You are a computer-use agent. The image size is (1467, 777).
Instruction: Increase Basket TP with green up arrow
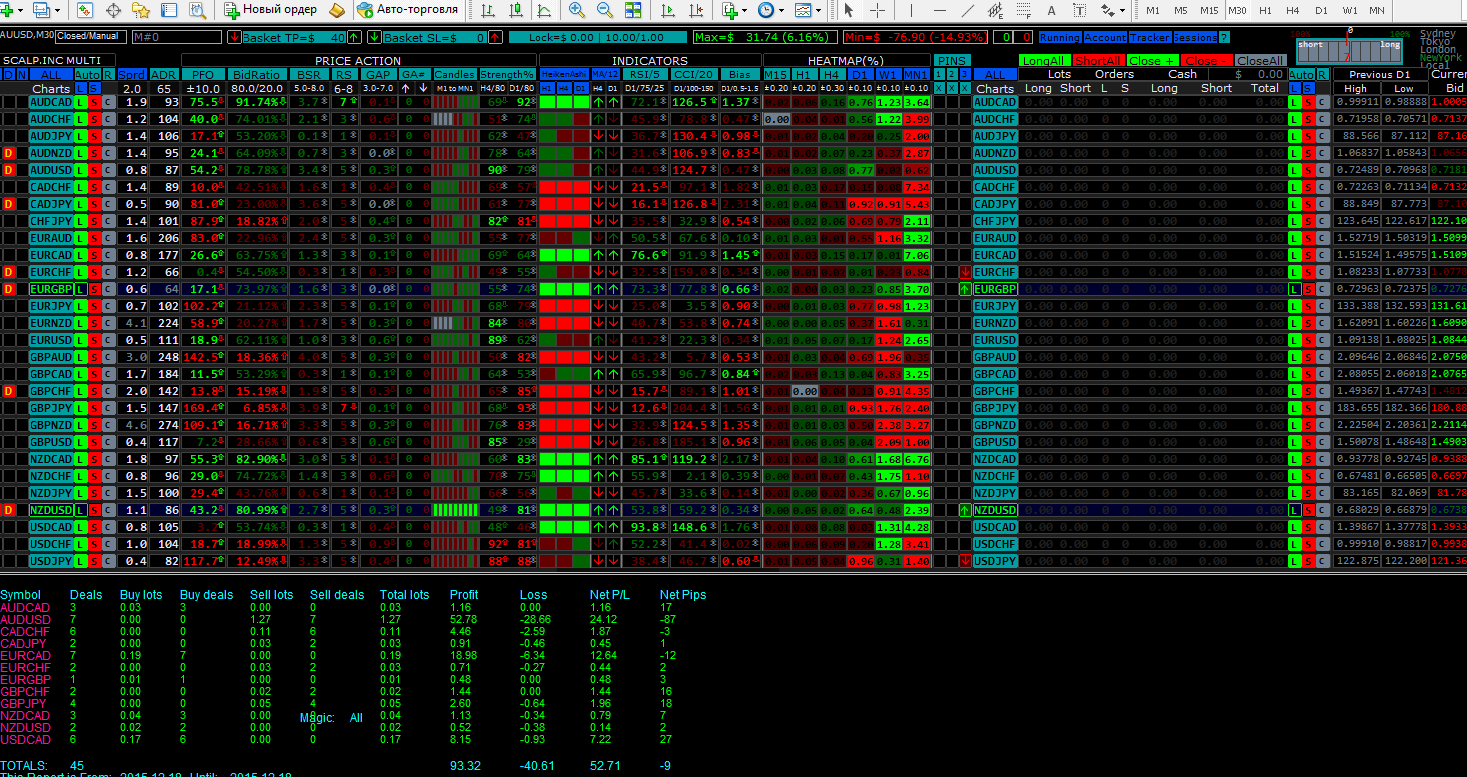click(354, 37)
